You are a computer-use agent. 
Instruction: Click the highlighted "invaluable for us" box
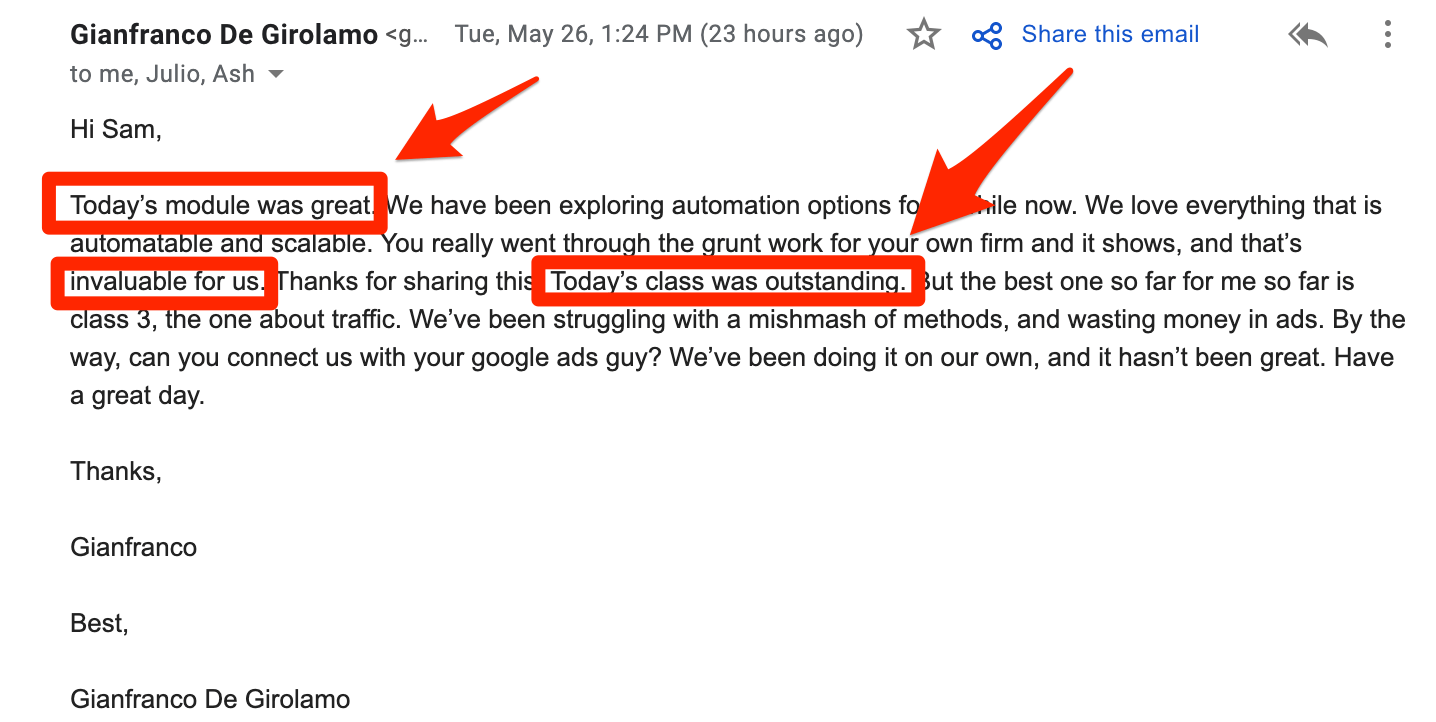164,282
